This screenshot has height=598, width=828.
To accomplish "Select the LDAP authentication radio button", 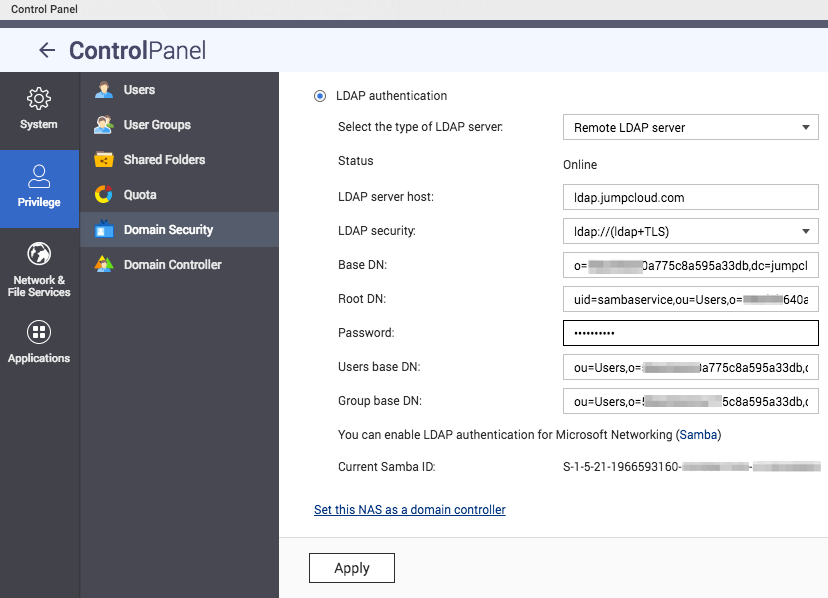I will 319,96.
